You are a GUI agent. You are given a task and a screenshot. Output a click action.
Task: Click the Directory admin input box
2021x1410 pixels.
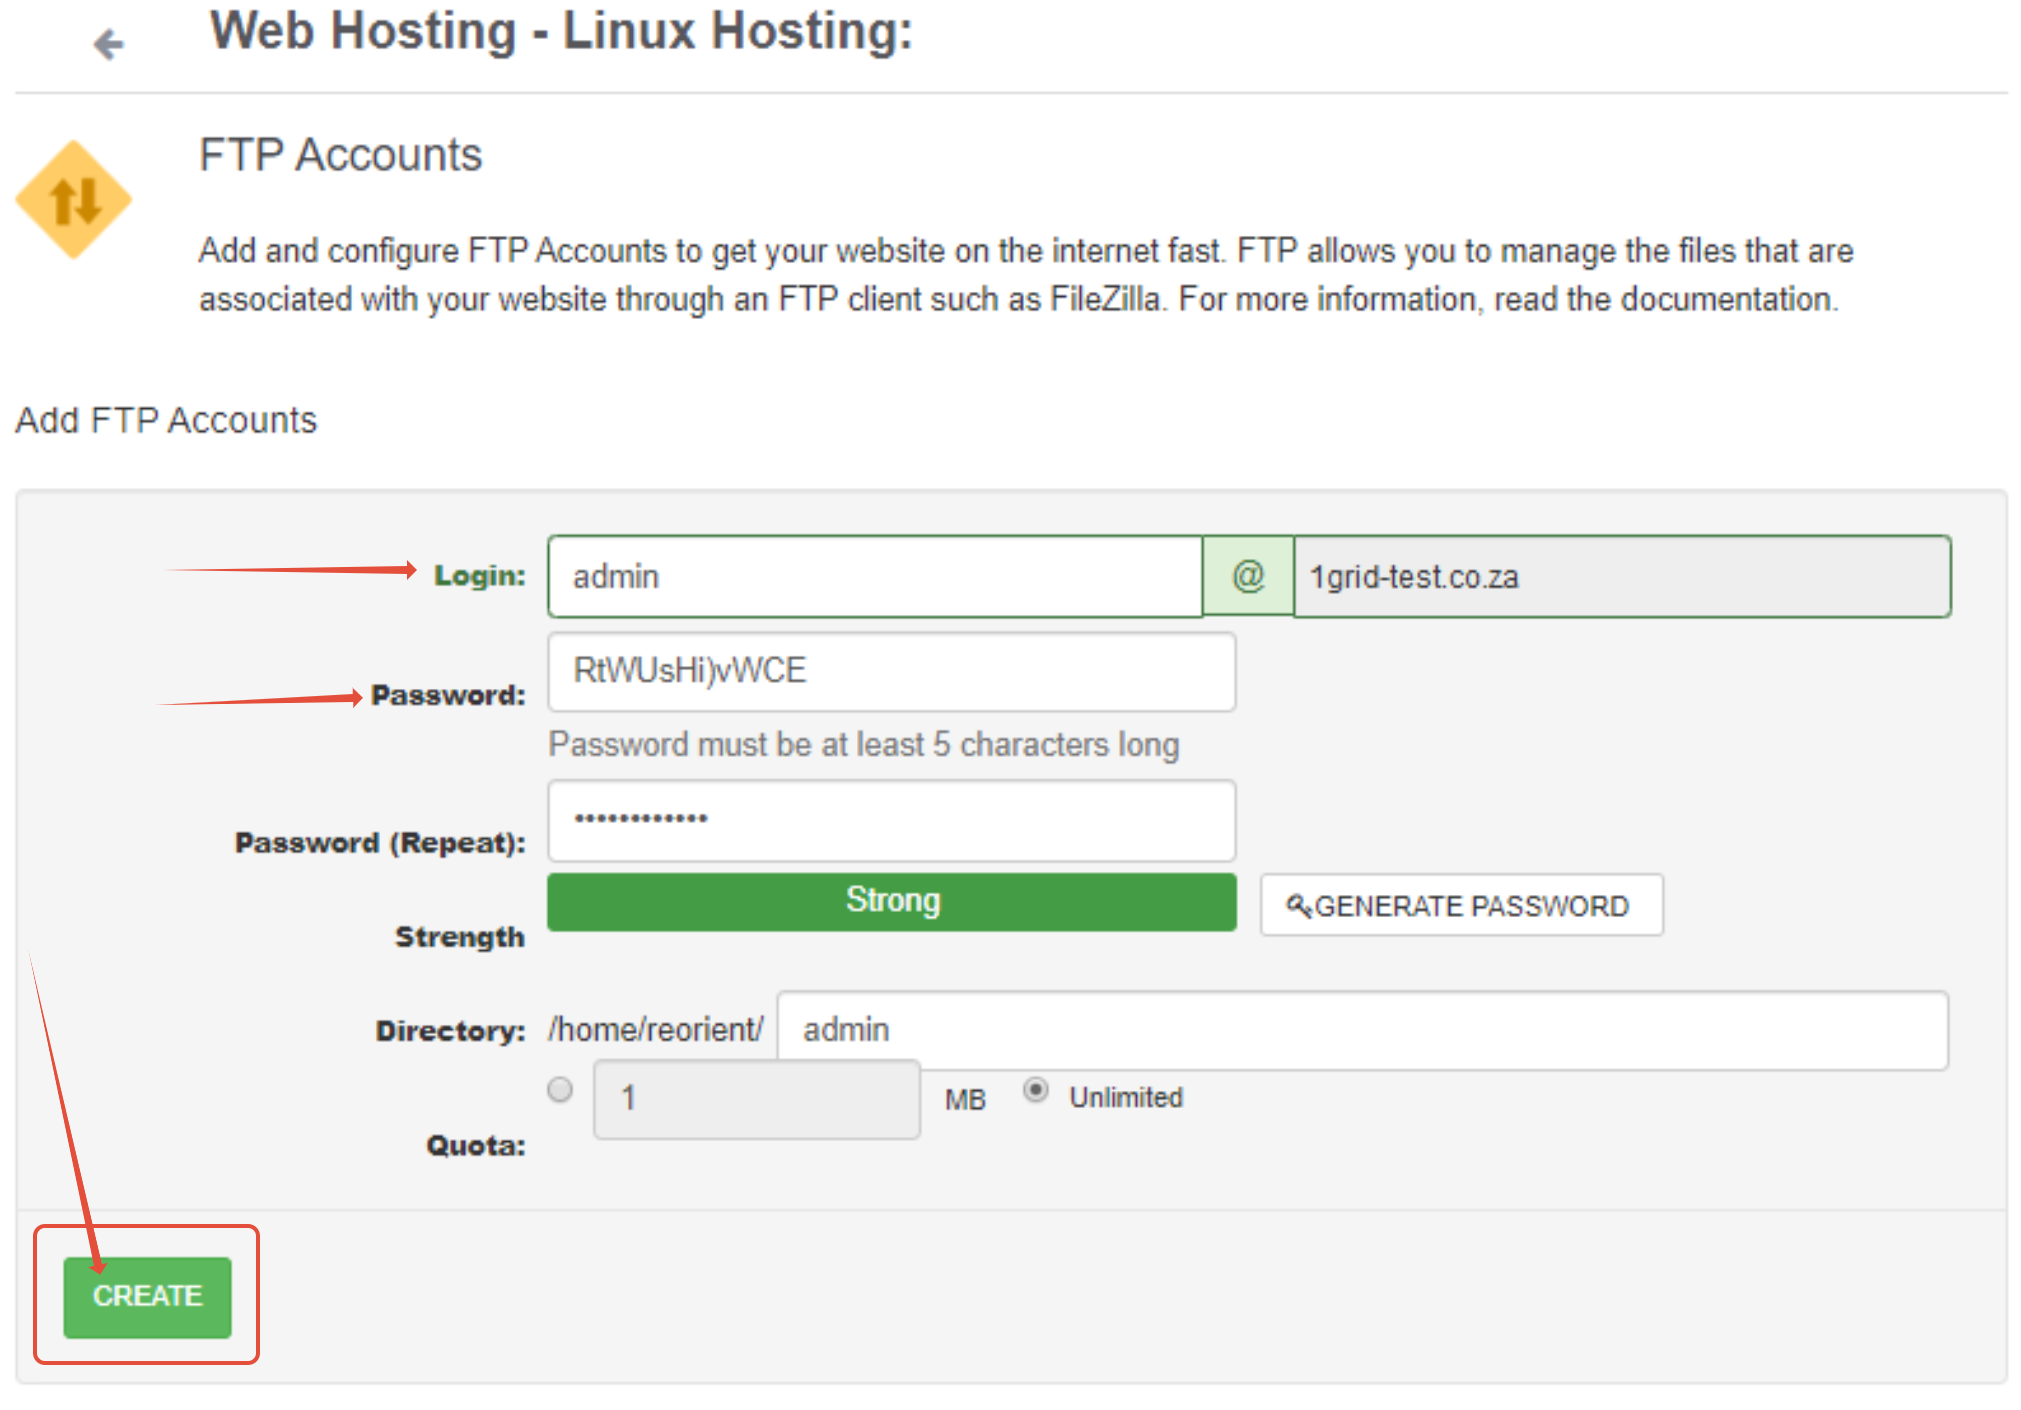1362,1030
